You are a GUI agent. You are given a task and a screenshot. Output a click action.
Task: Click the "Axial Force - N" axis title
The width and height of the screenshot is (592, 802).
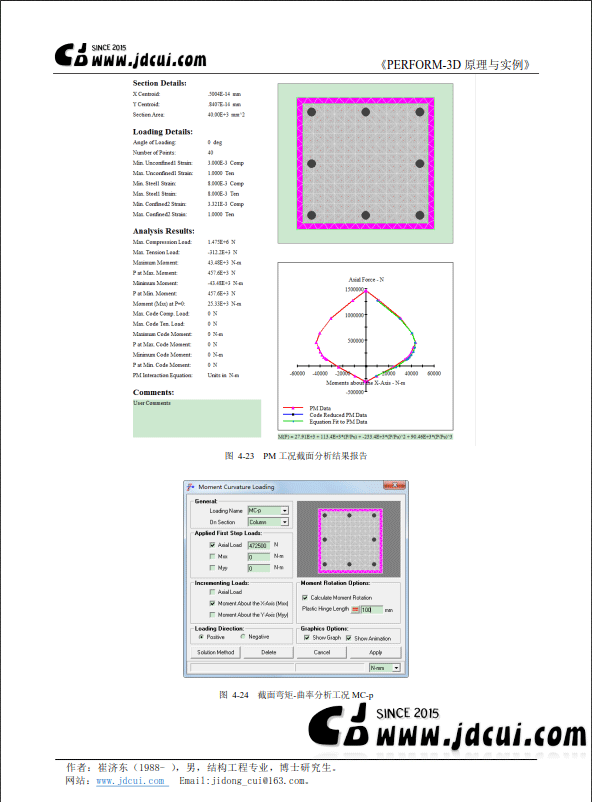point(366,280)
